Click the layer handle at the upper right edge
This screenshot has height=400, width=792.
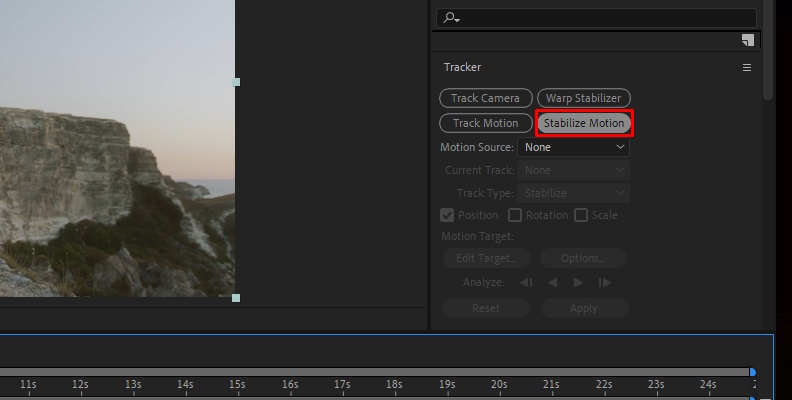coord(236,82)
